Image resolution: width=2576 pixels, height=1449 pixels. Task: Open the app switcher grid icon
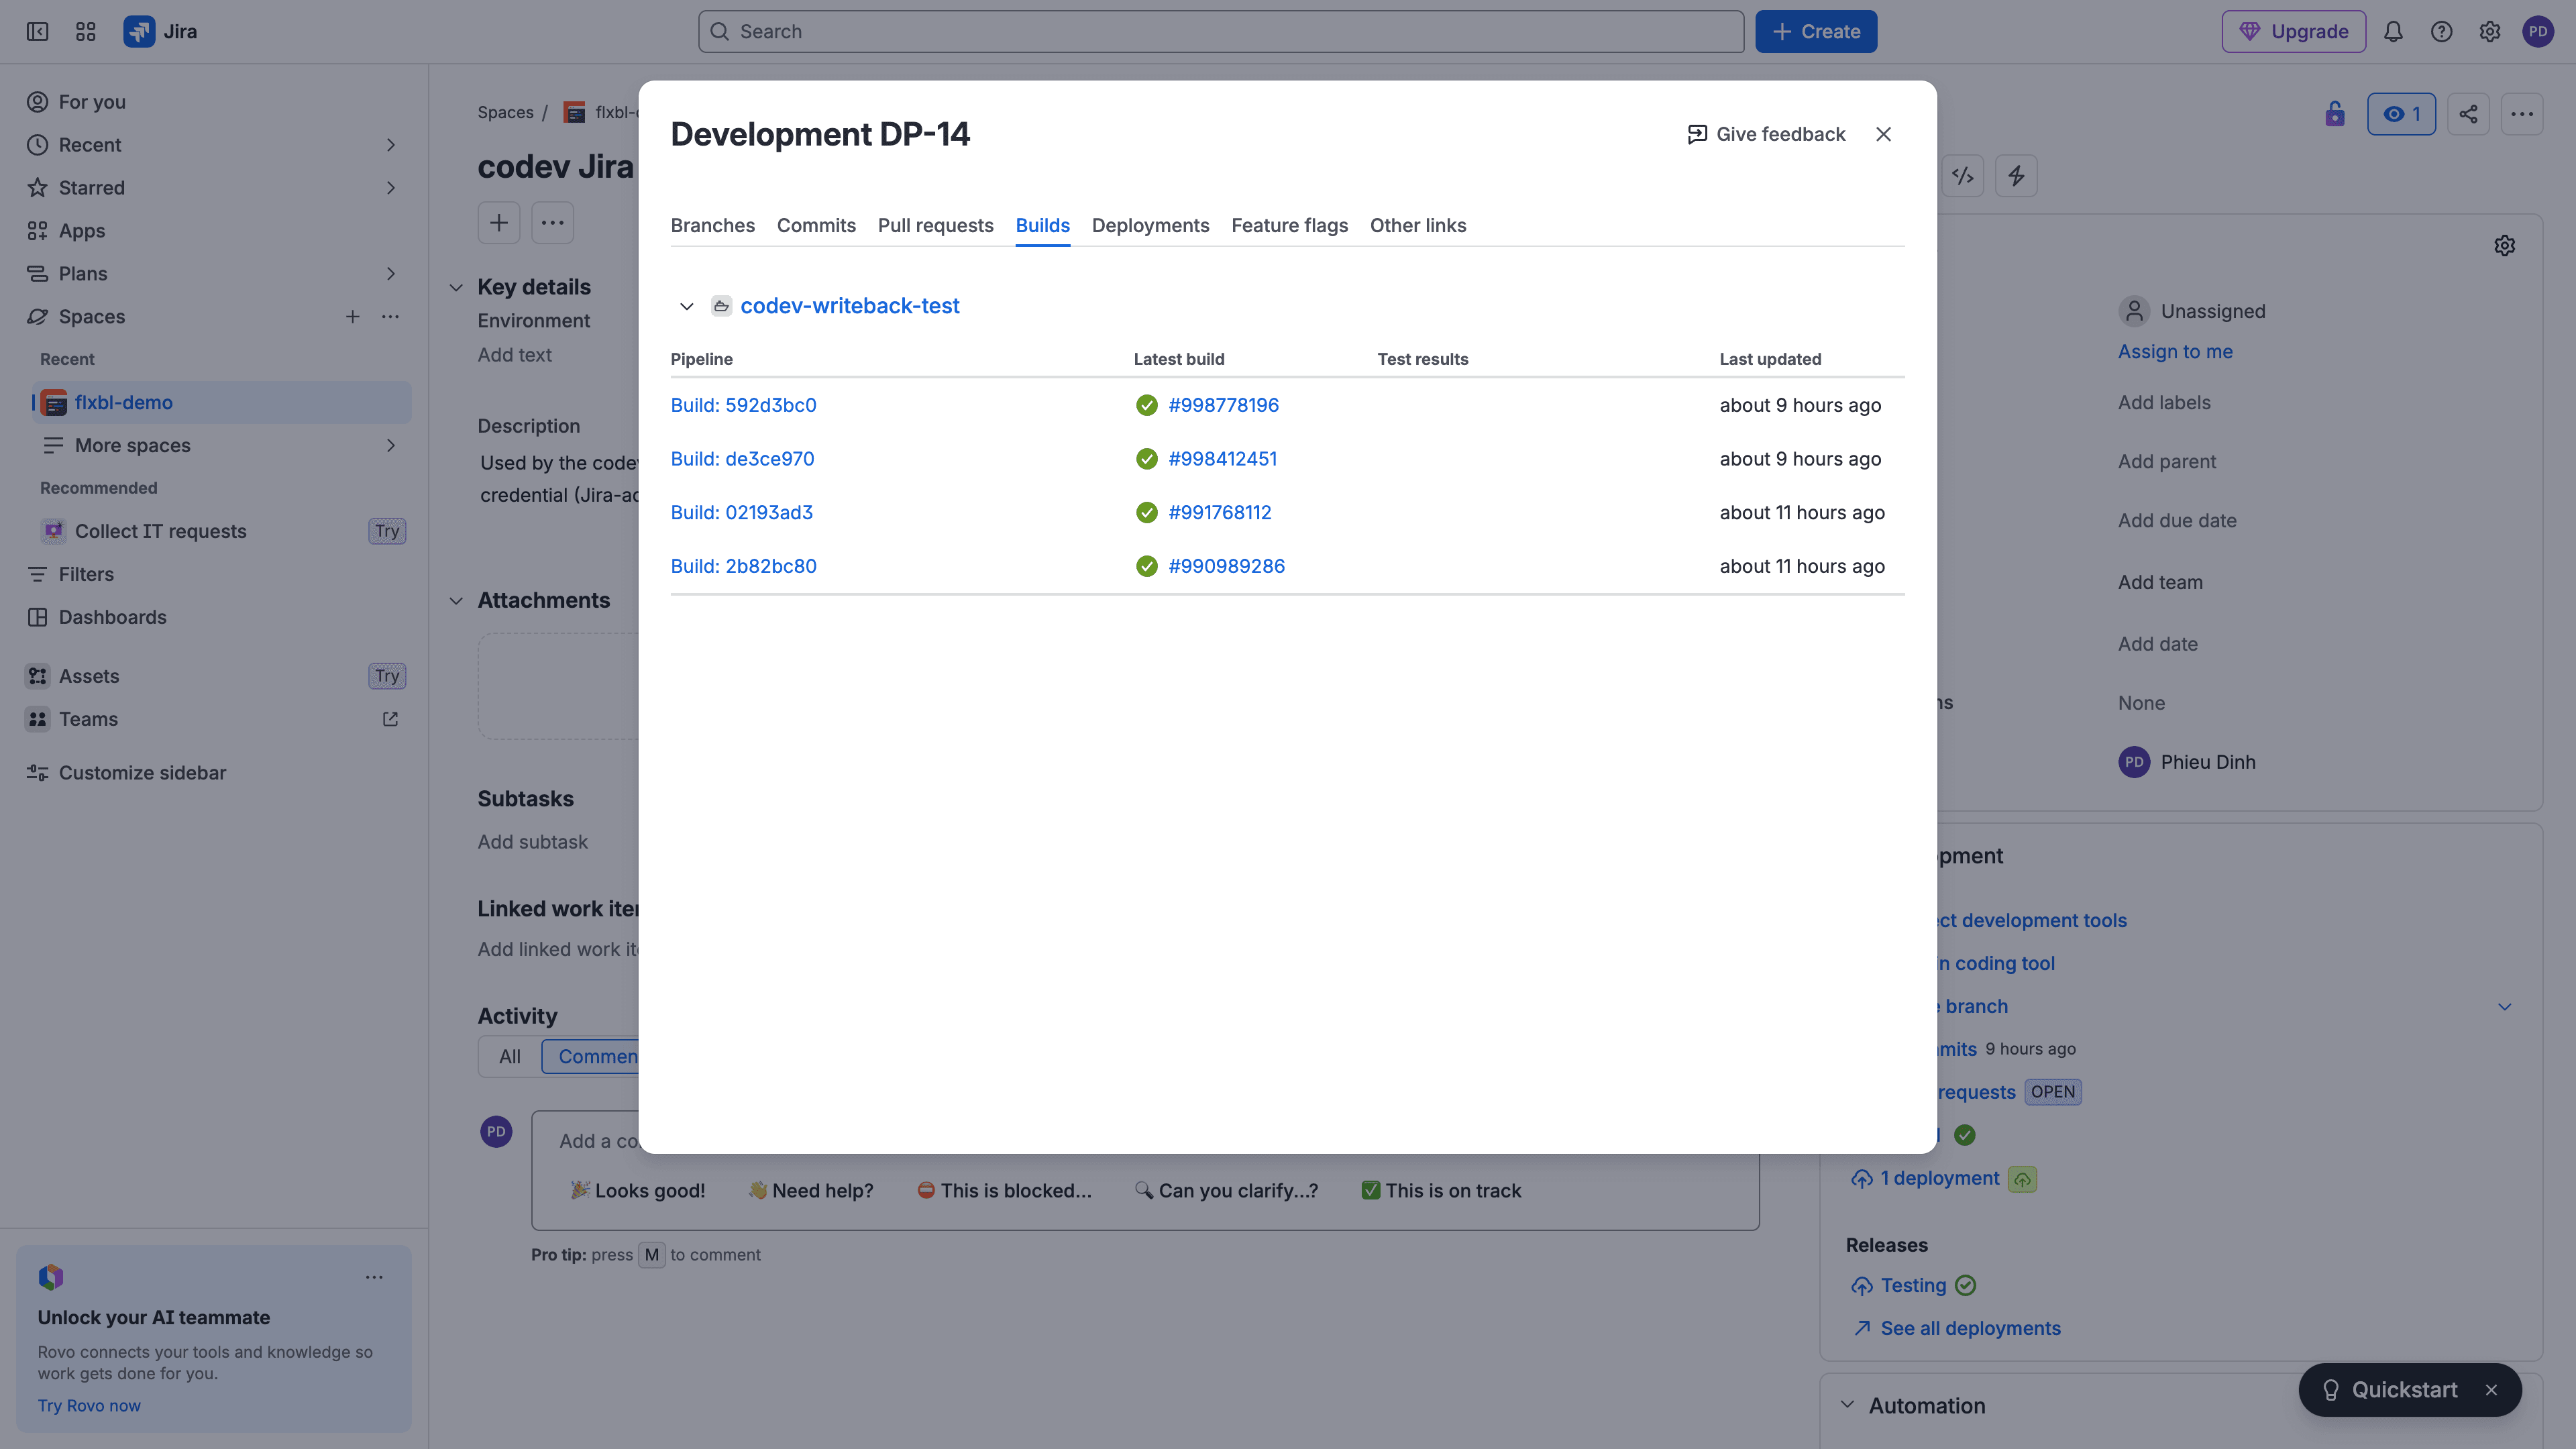point(86,32)
